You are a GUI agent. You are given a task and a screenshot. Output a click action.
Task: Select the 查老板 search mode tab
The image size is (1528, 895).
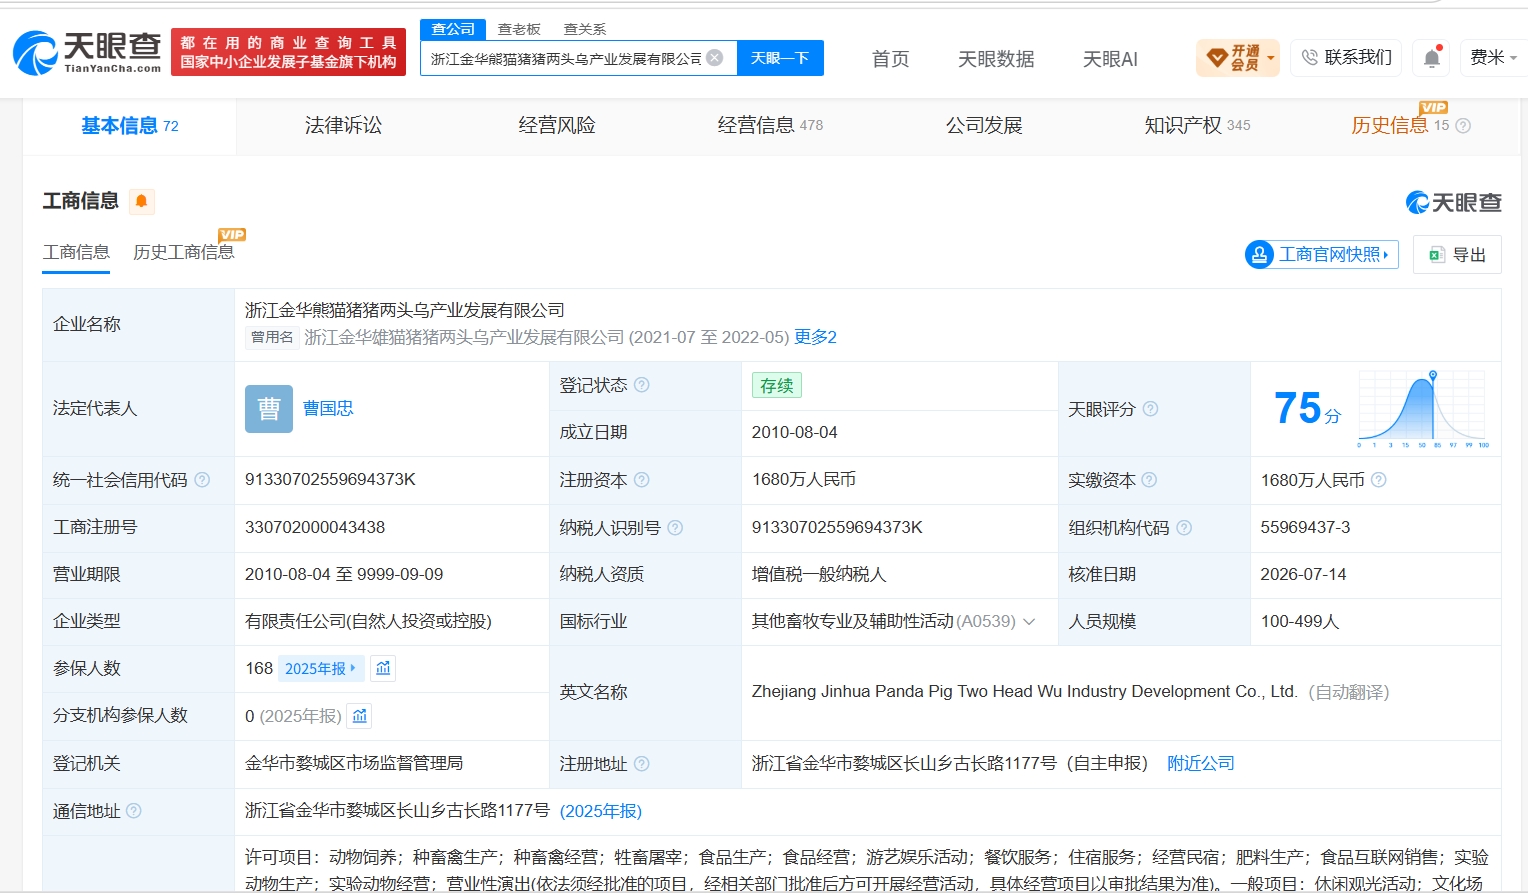coord(519,29)
